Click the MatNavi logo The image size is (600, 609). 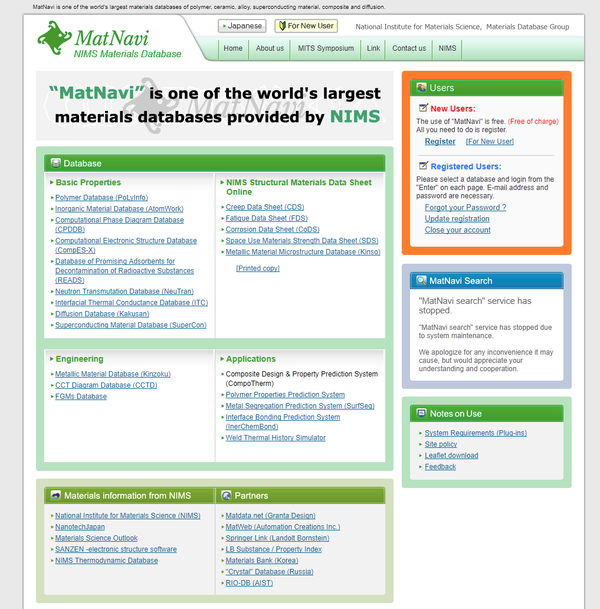tap(109, 40)
